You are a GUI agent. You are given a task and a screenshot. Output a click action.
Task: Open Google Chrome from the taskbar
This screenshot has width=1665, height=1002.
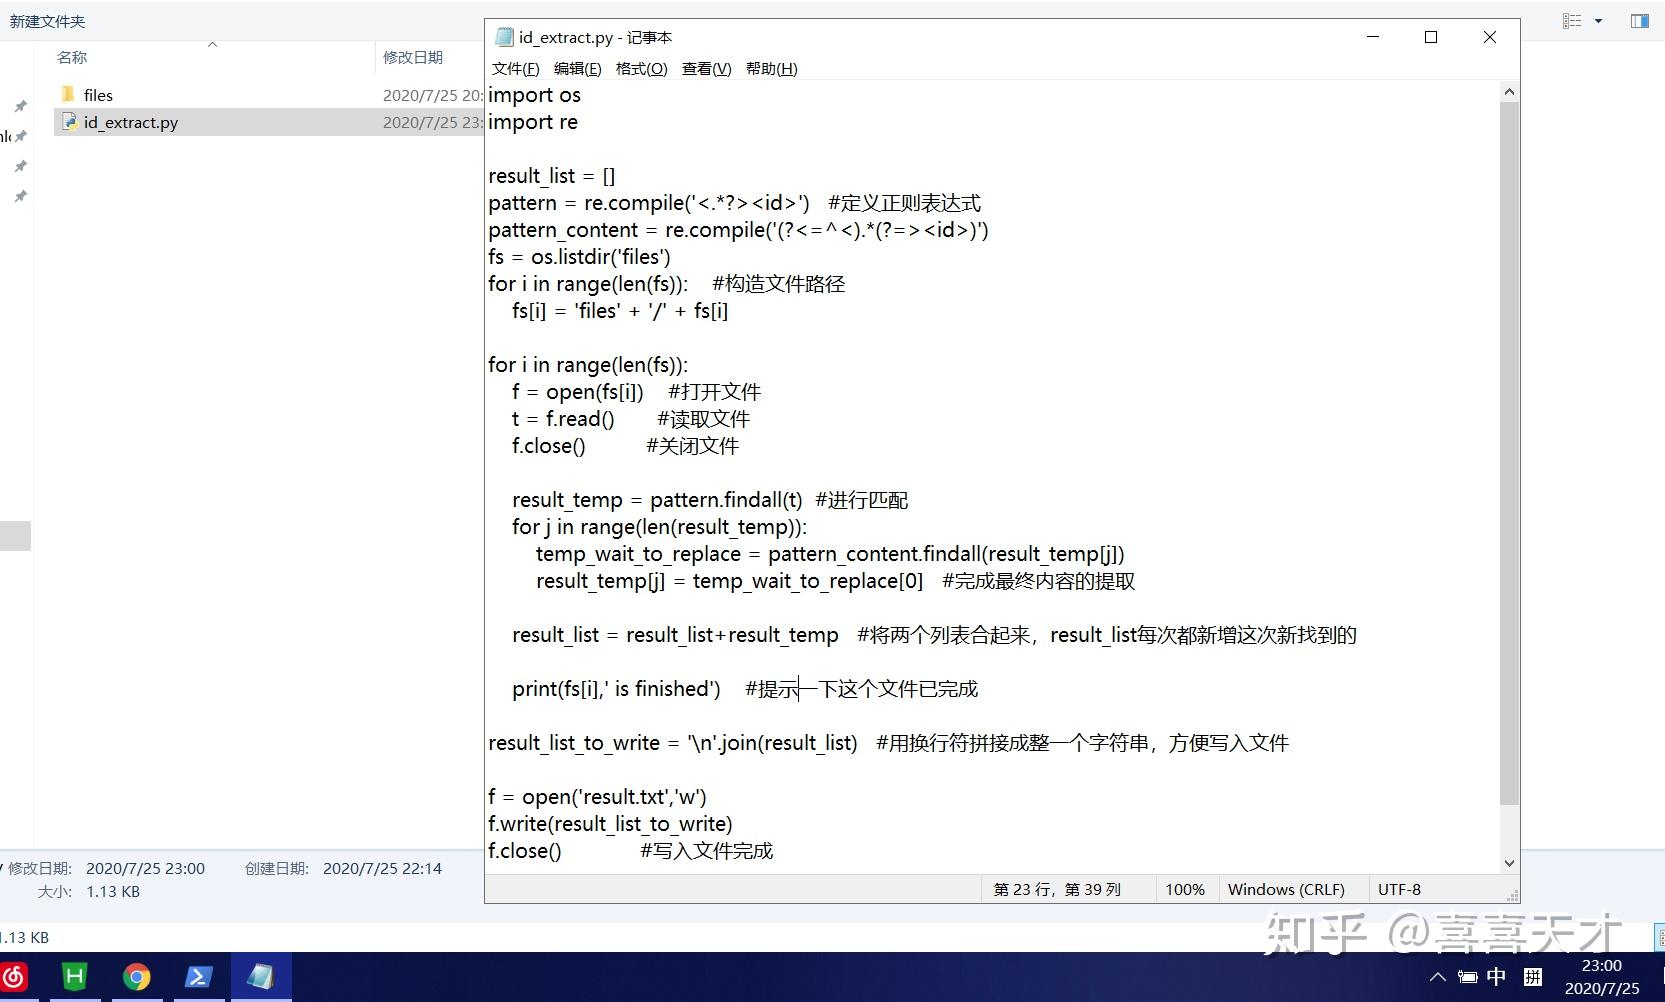click(137, 976)
